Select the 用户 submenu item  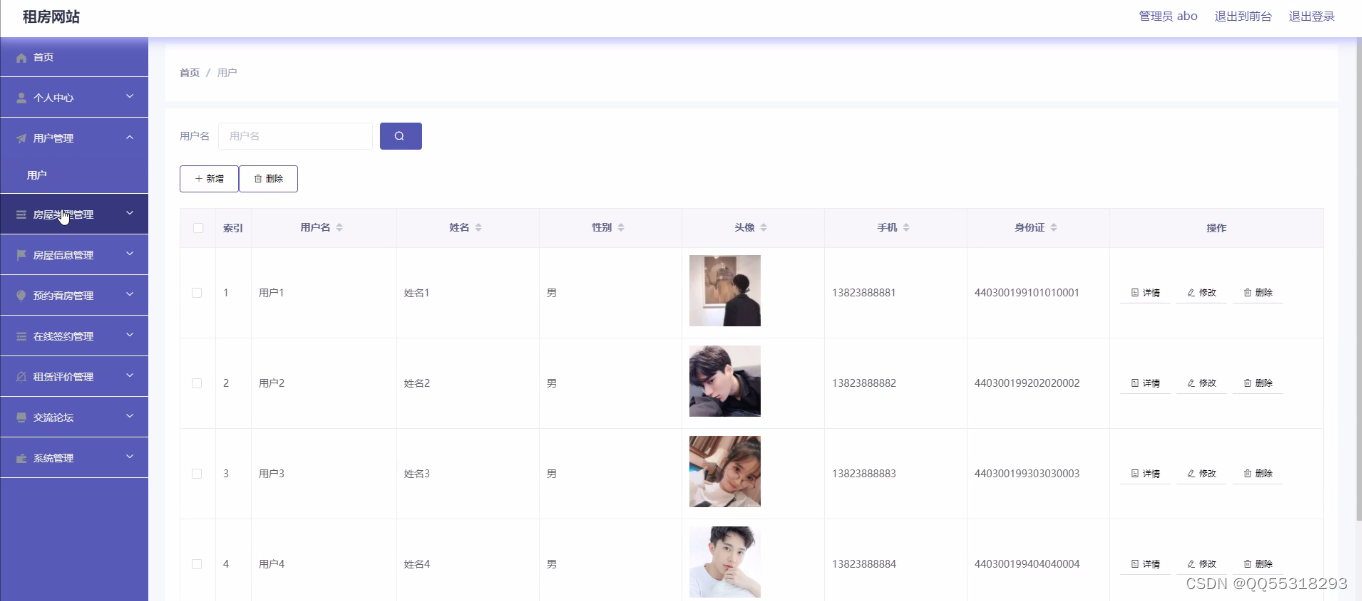[x=74, y=175]
